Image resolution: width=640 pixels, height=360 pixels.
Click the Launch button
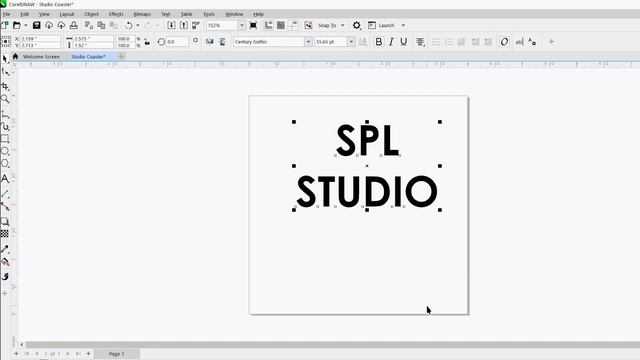pos(382,25)
